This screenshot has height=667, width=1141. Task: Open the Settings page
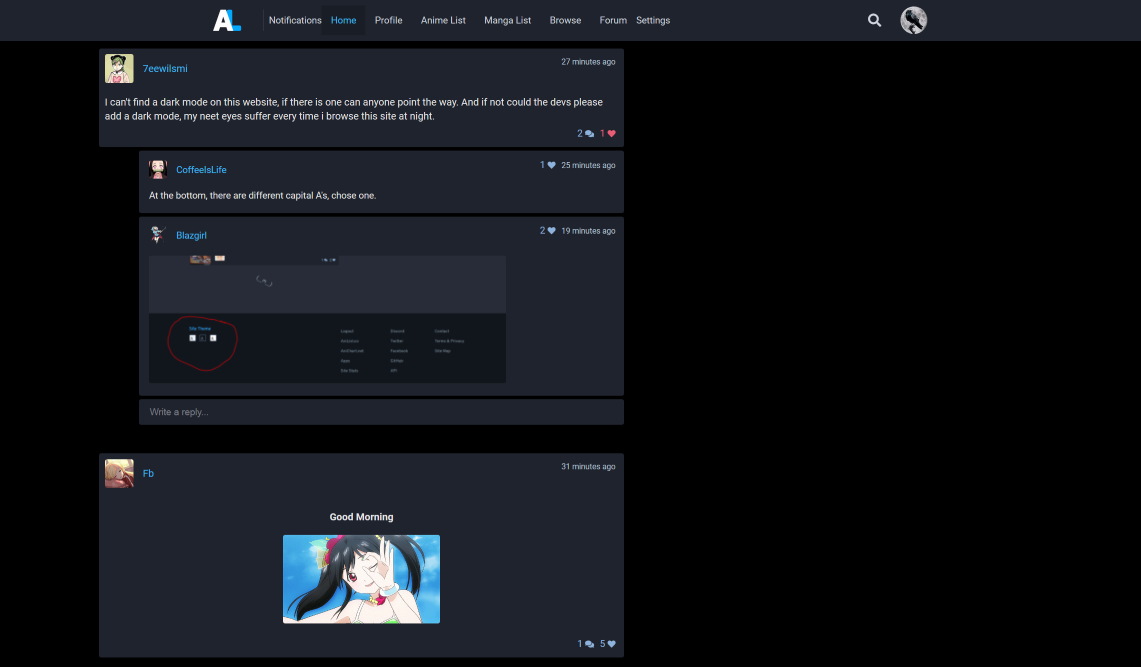[652, 20]
